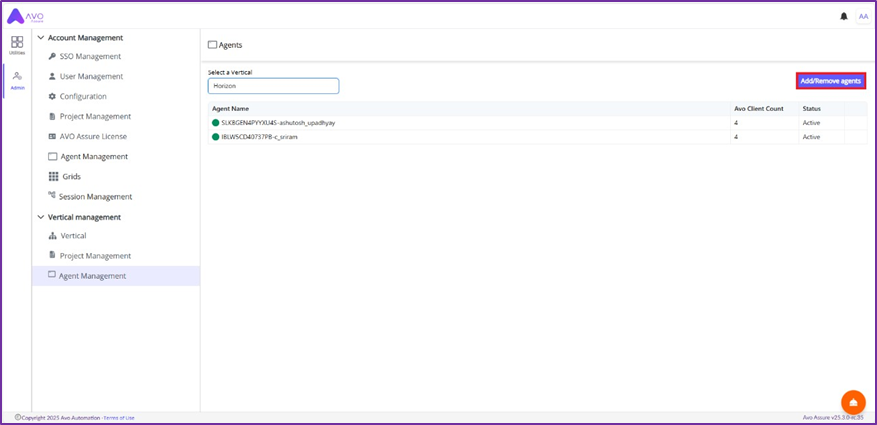Open the Select a Vertical dropdown
This screenshot has height=425, width=877.
coord(273,86)
